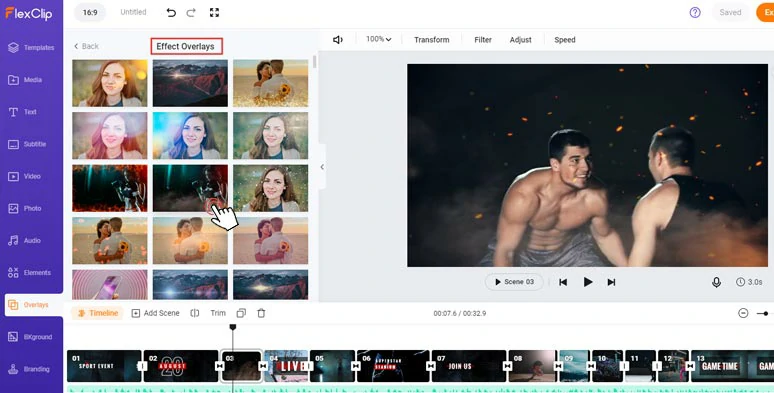
Task: Select scene 04 LIVE in timeline
Action: tap(286, 366)
